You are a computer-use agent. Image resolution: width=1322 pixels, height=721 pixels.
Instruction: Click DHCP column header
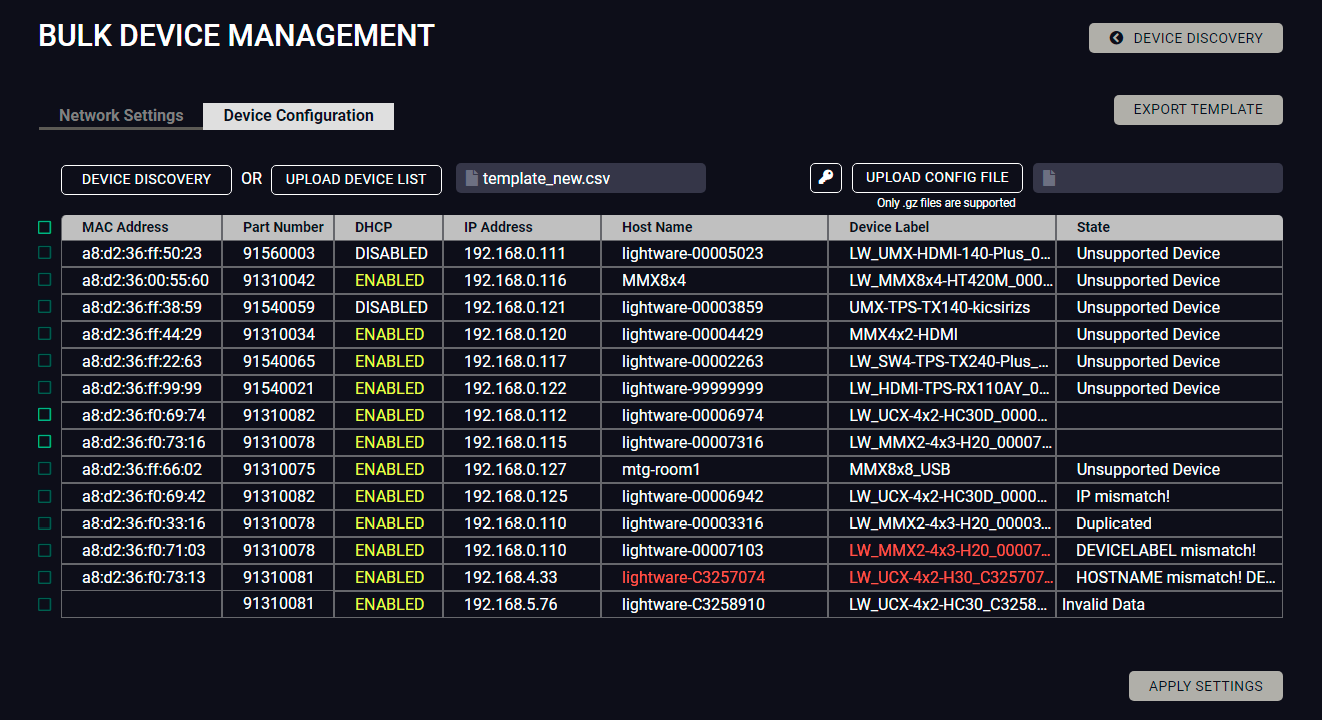click(388, 227)
